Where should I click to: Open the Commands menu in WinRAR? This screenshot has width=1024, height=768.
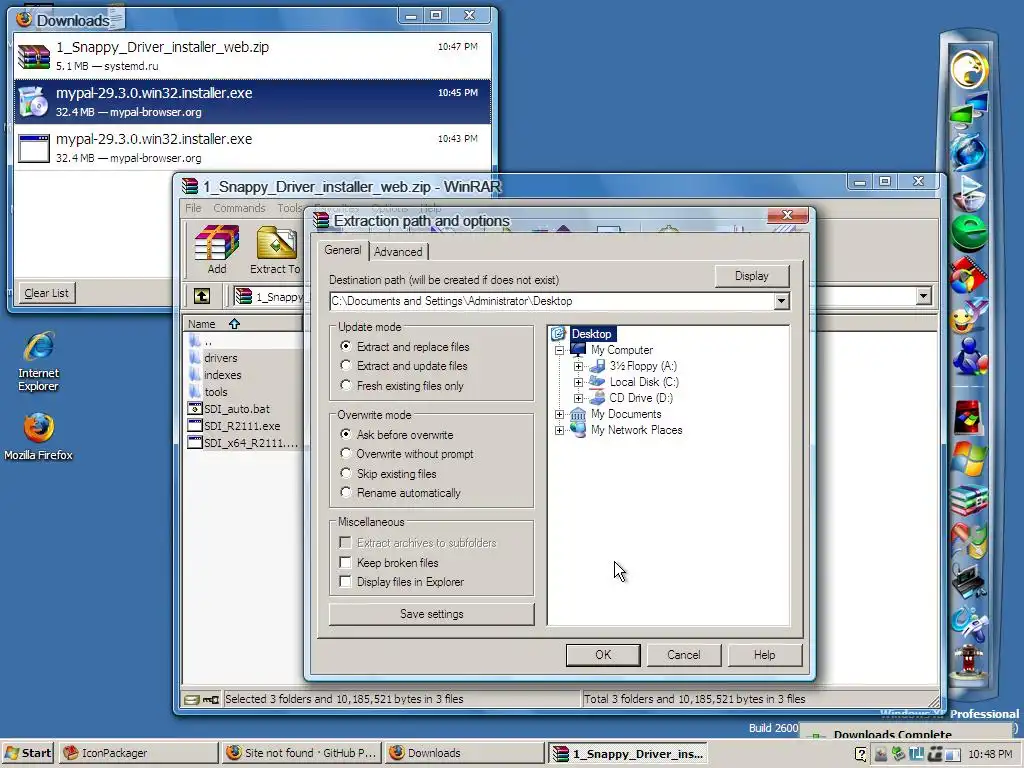pos(239,208)
